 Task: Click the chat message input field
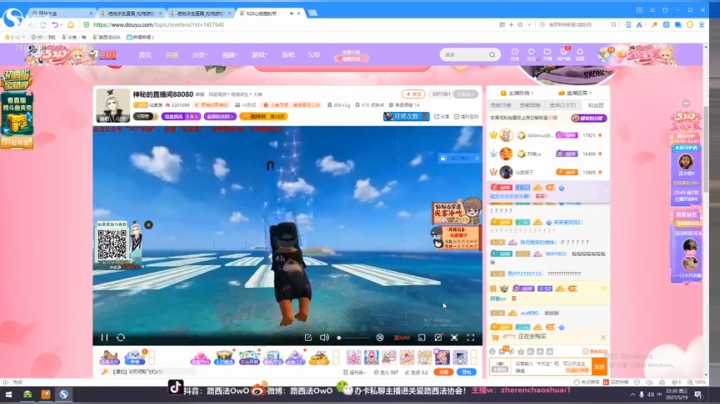553,366
